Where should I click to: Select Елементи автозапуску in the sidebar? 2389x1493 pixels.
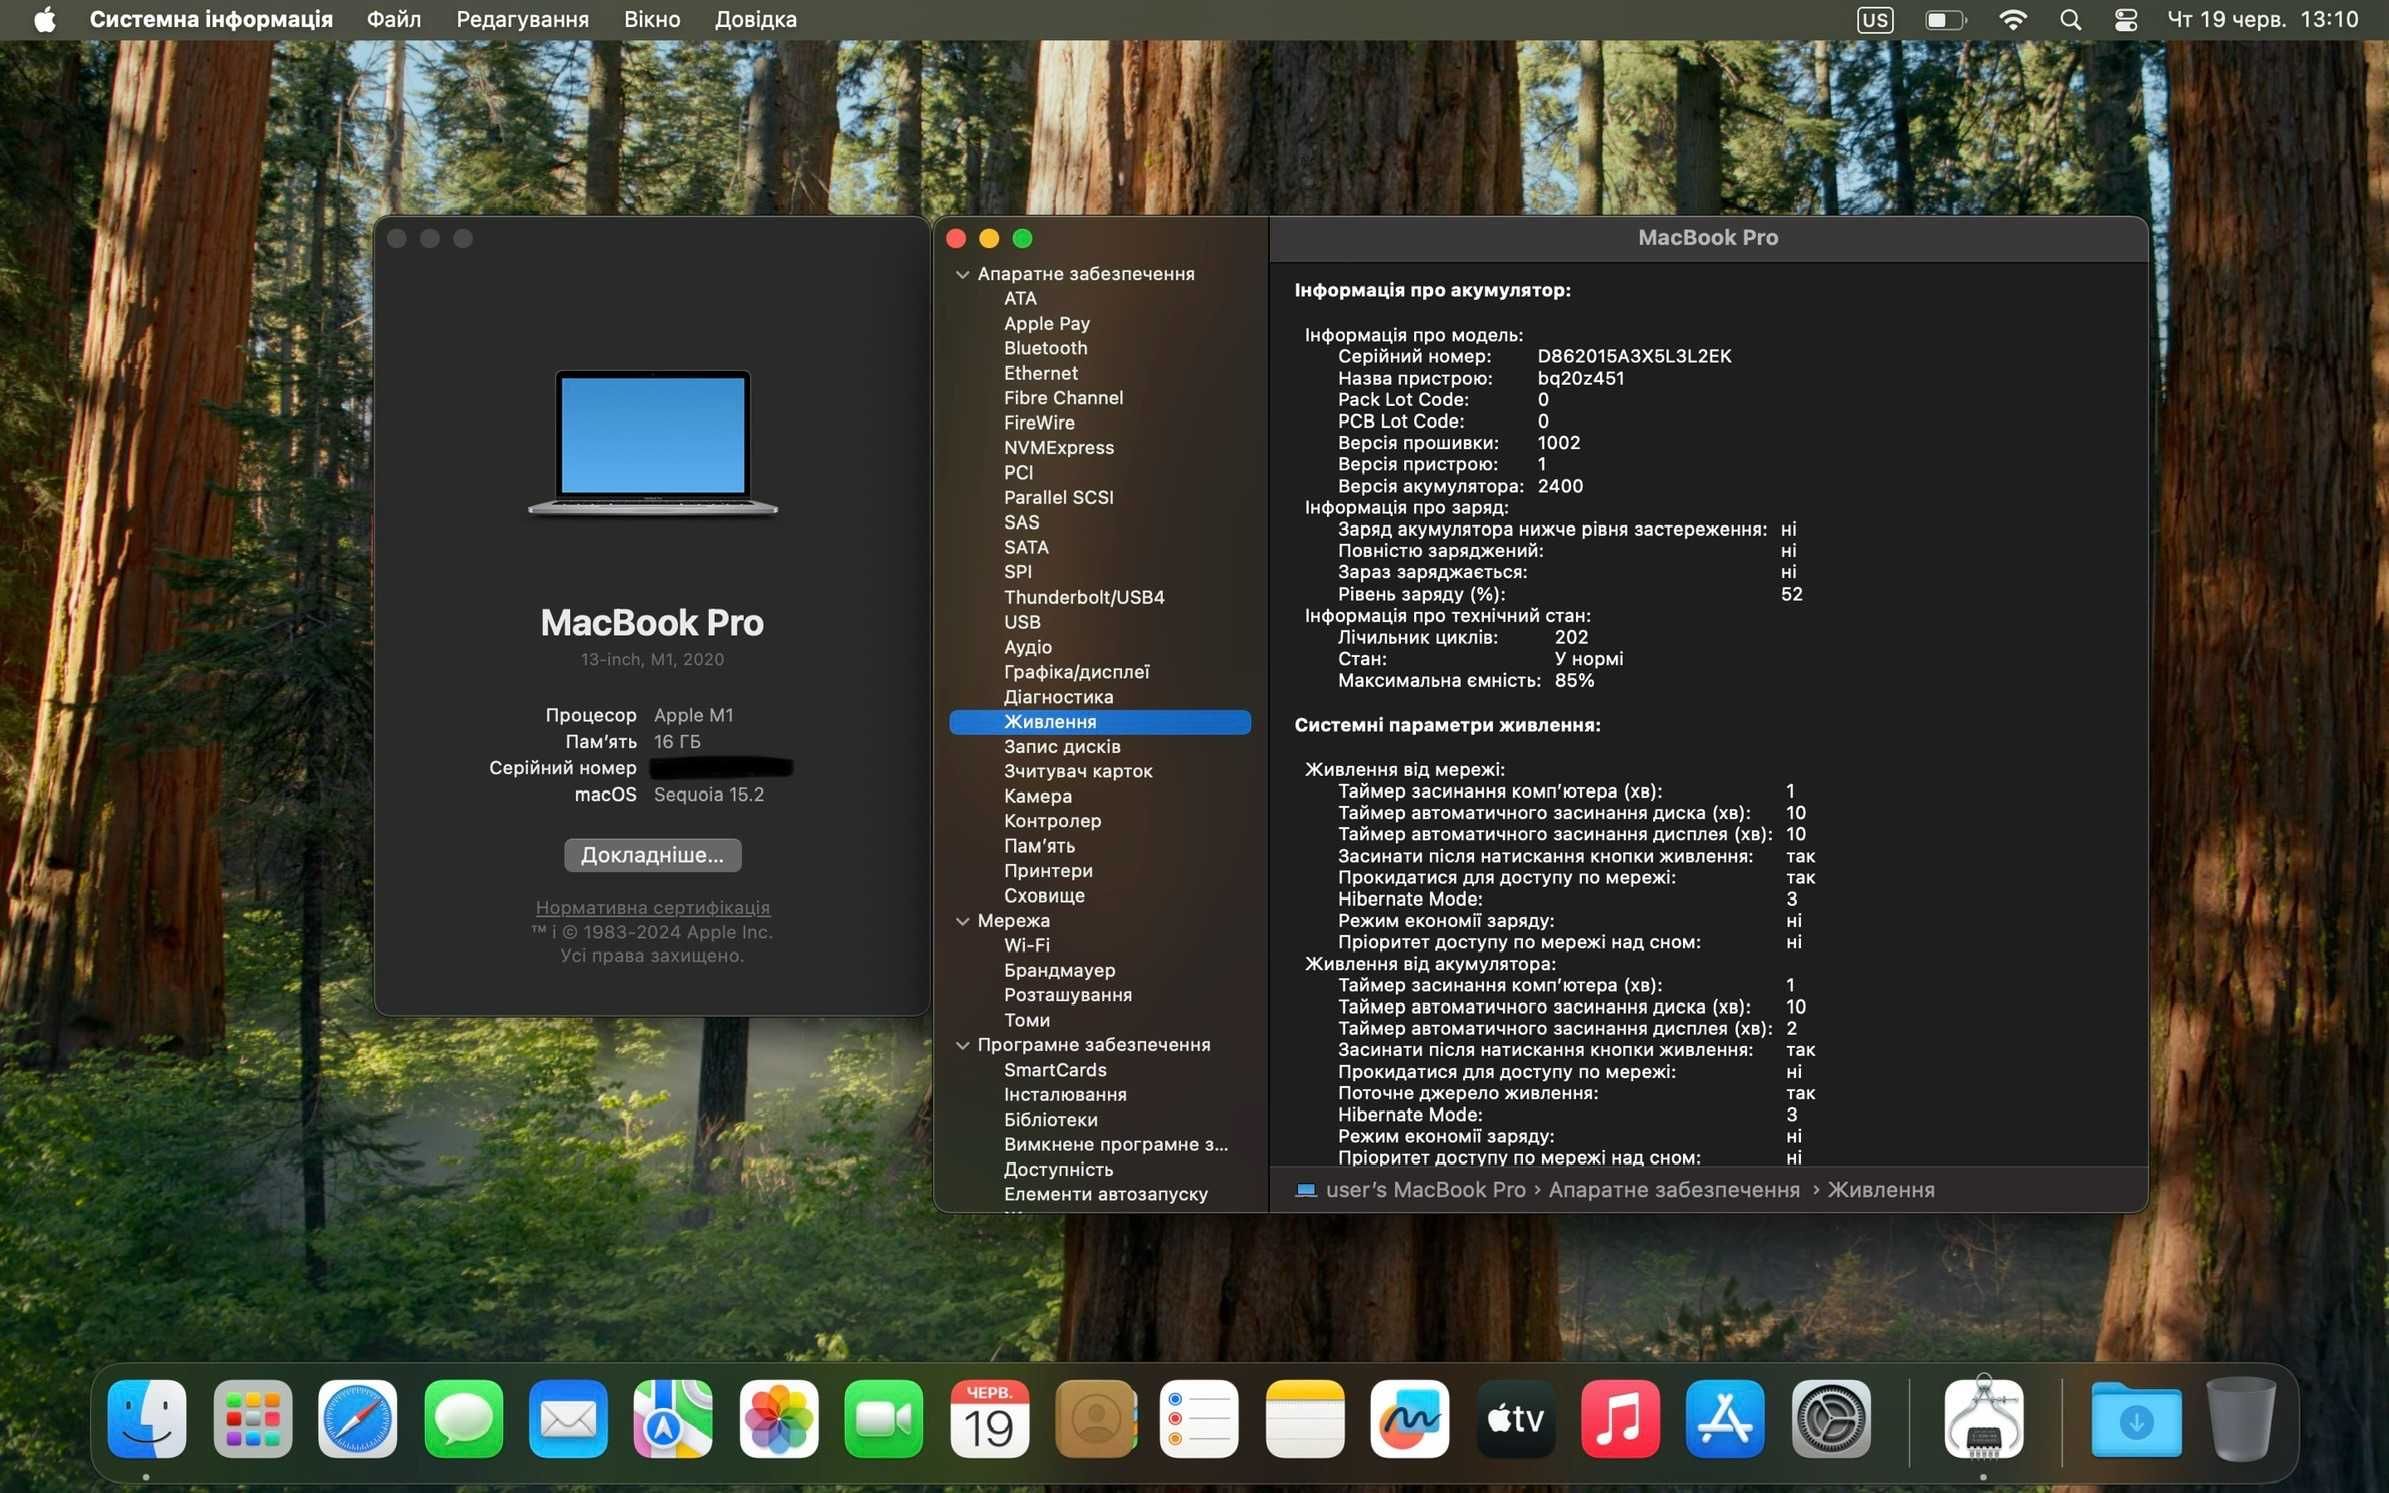point(1105,1194)
